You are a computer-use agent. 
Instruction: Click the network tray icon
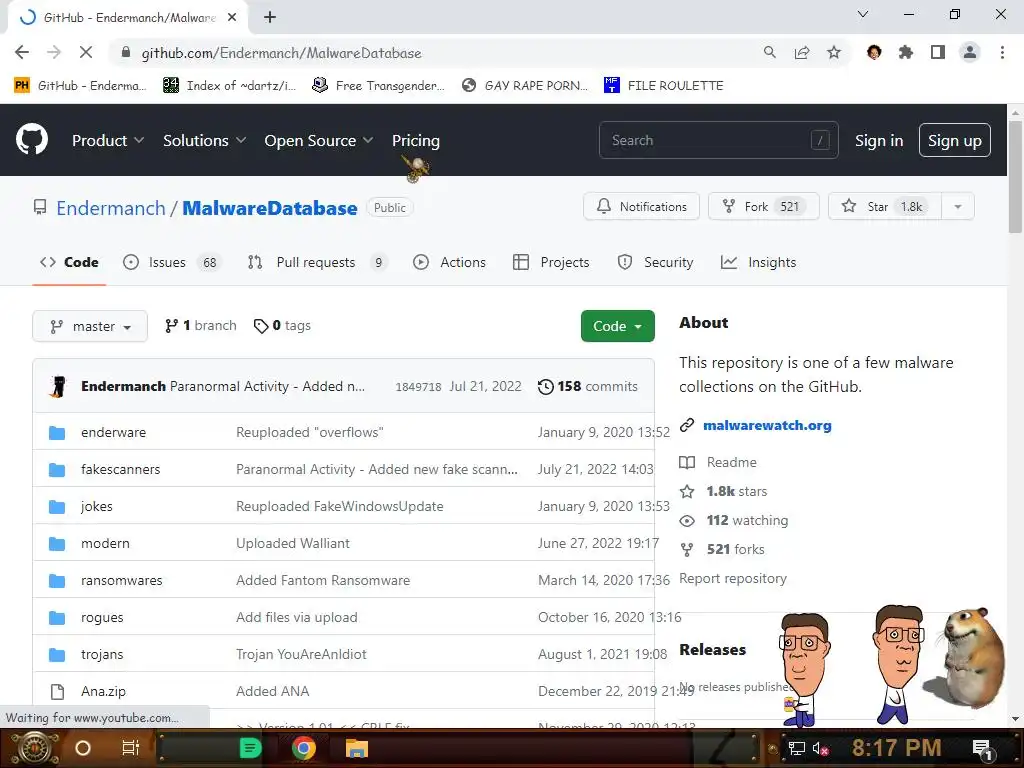pos(797,748)
